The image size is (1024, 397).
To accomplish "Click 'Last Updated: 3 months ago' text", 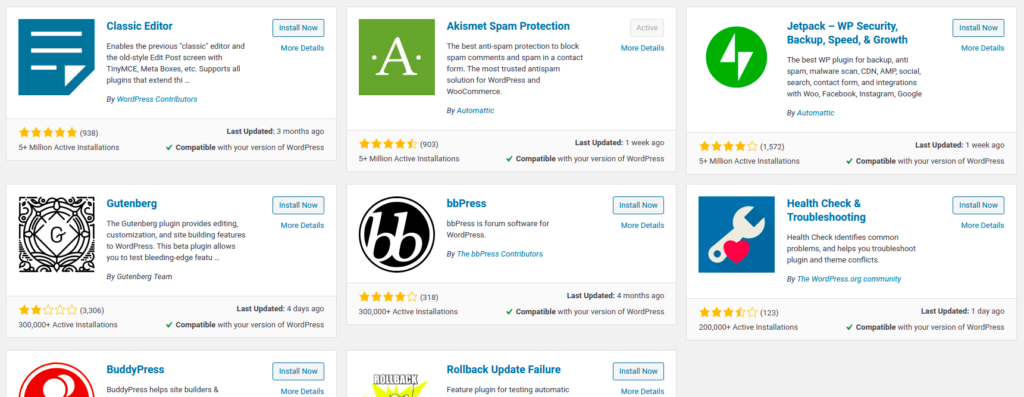I will [275, 131].
